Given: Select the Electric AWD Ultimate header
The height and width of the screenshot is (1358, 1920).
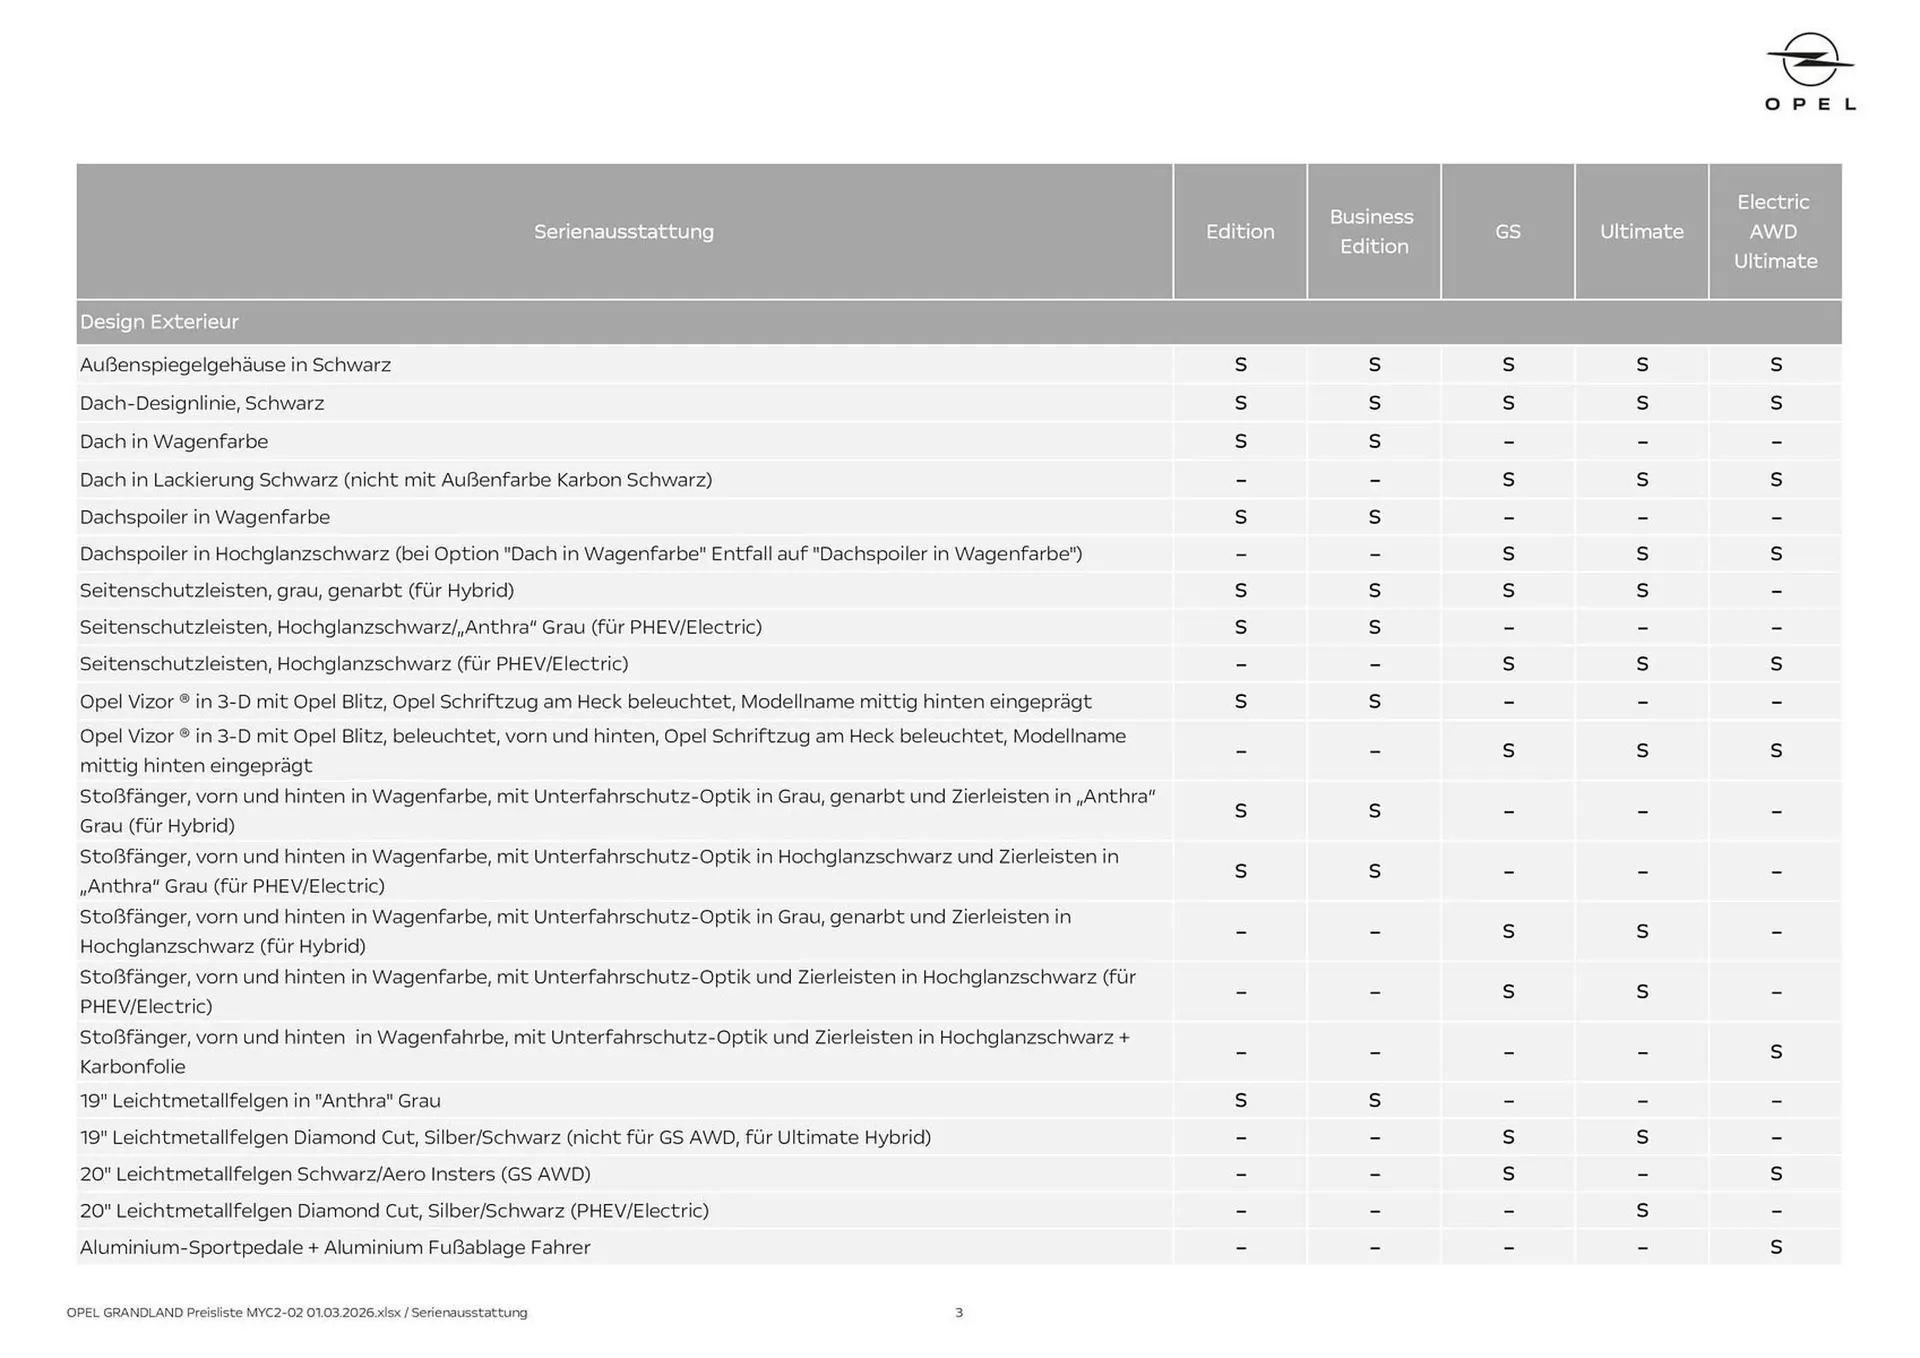Looking at the screenshot, I should click(x=1775, y=232).
